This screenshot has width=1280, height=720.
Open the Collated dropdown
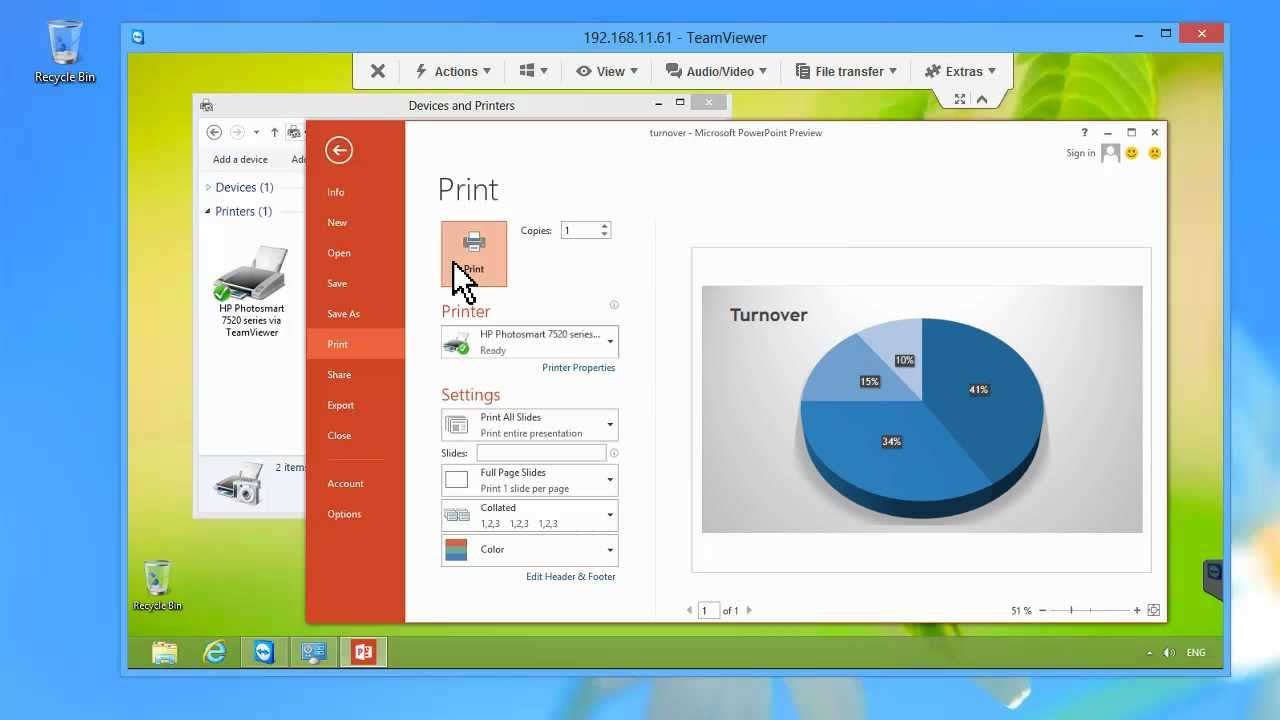coord(529,515)
